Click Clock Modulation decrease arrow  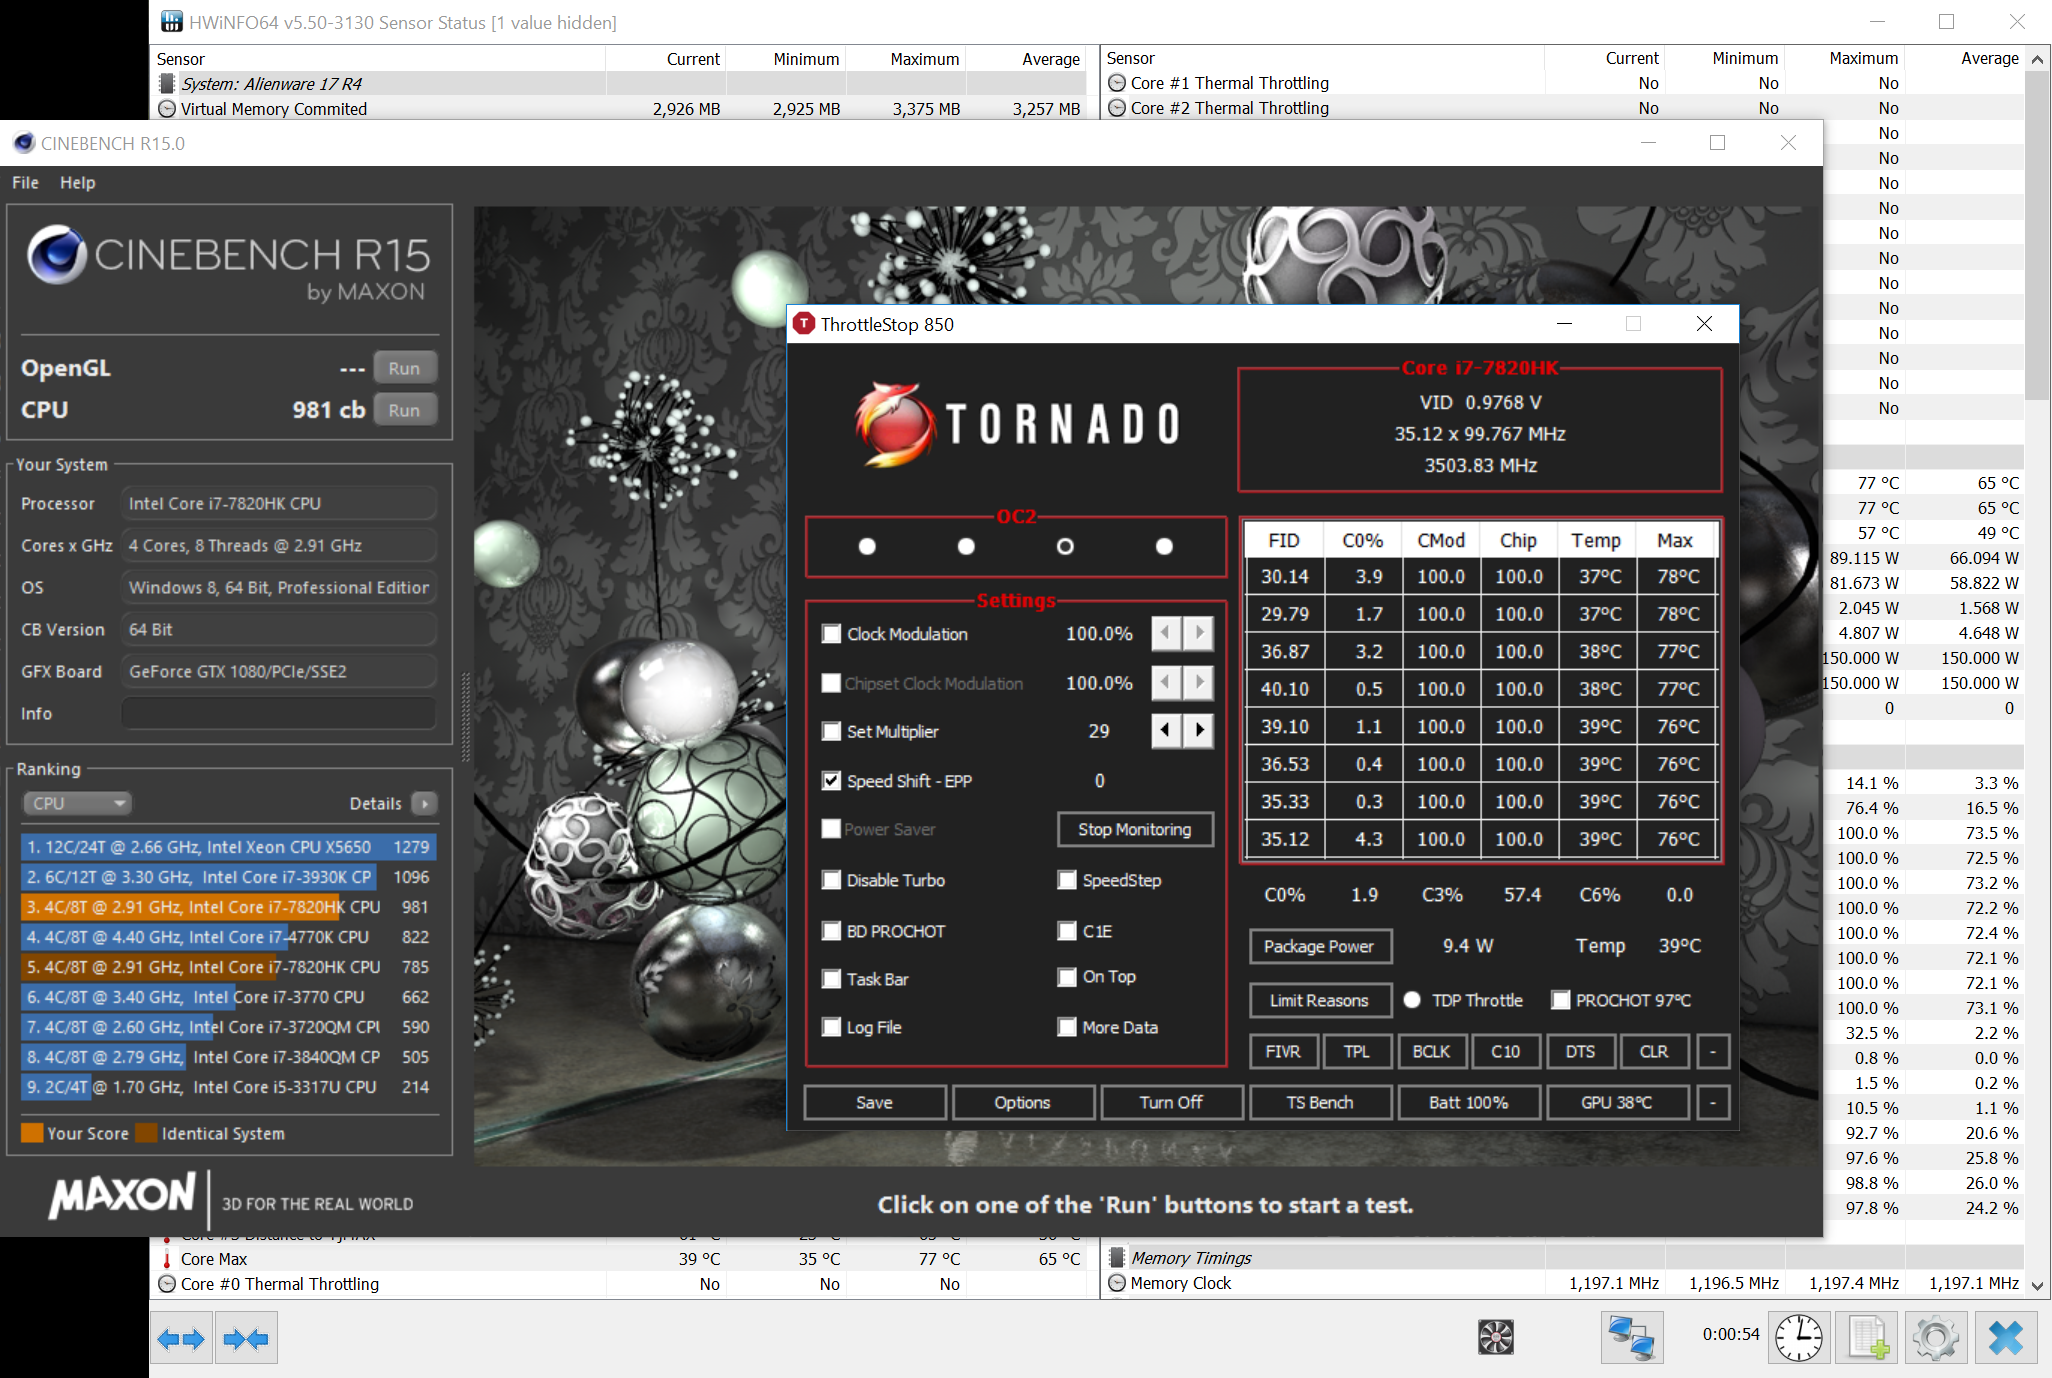point(1166,633)
